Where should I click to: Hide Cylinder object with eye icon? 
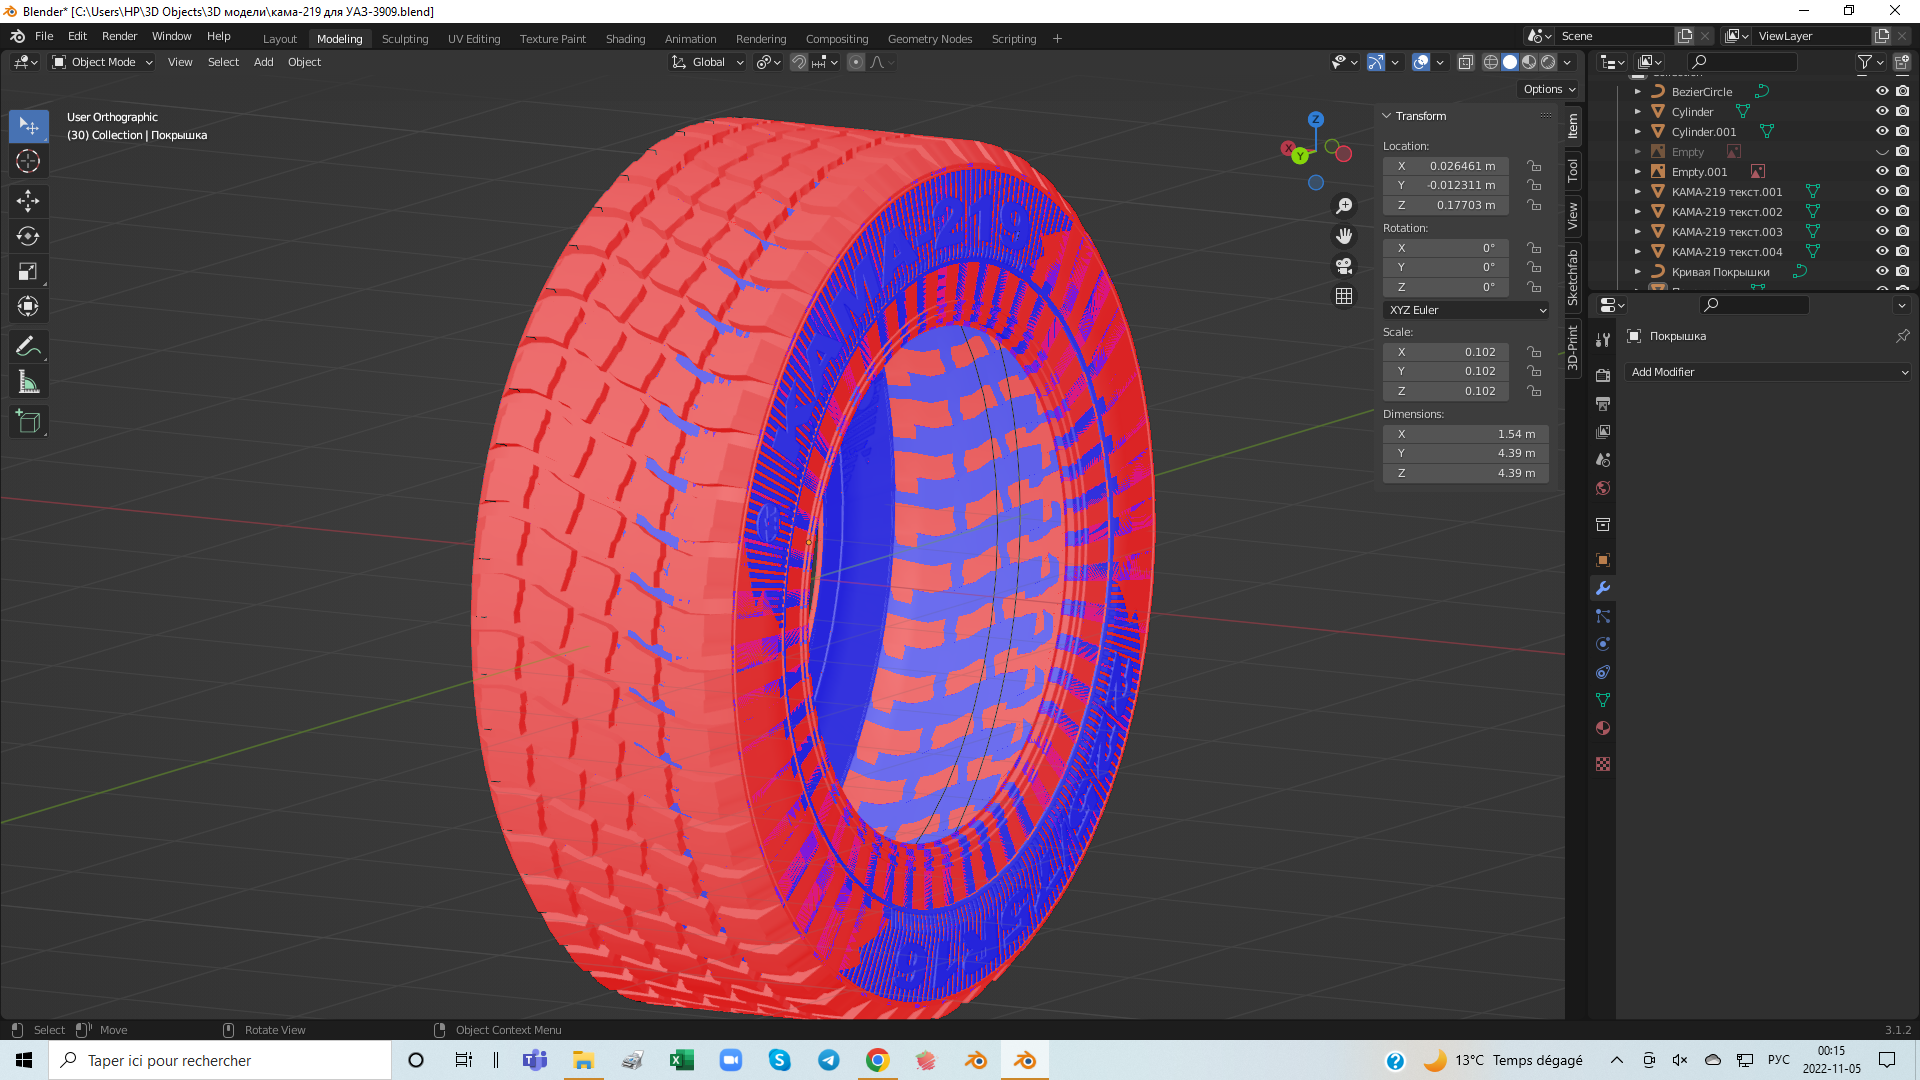pos(1882,111)
